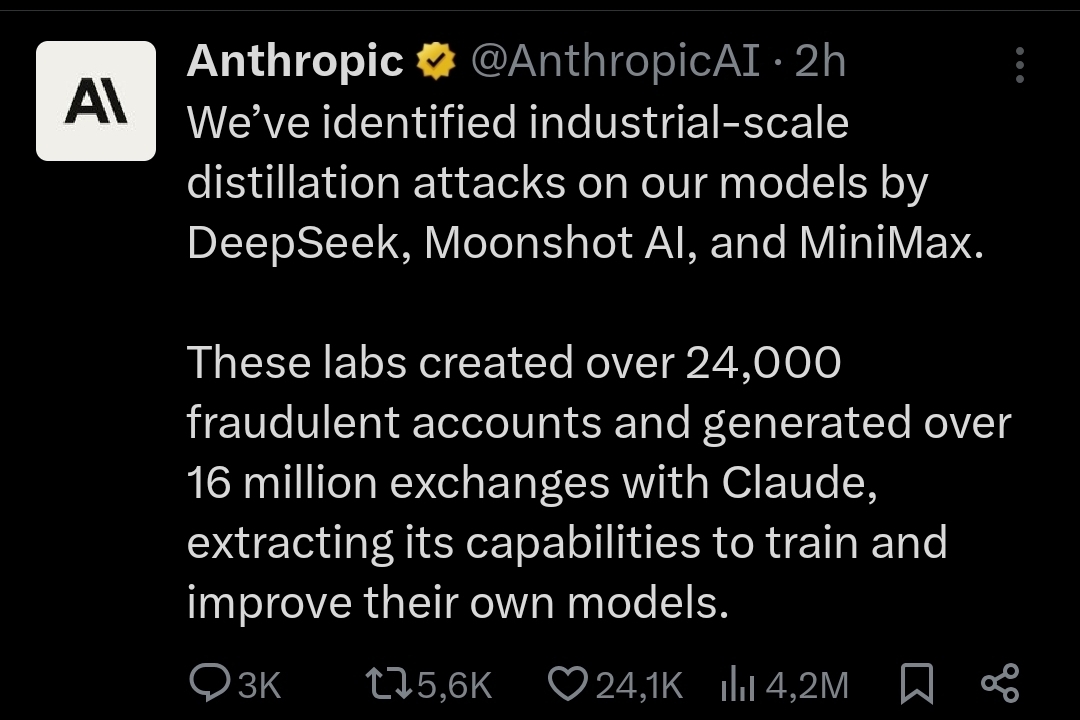Viewport: 1080px width, 720px height.
Task: Click the 3K reply count
Action: click(x=259, y=685)
